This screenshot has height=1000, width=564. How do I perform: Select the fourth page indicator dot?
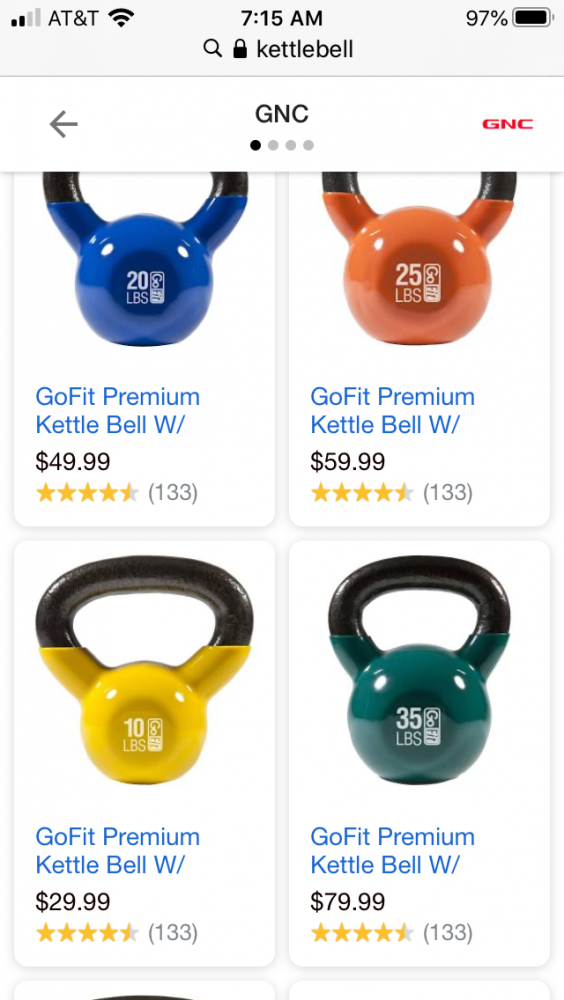(308, 145)
